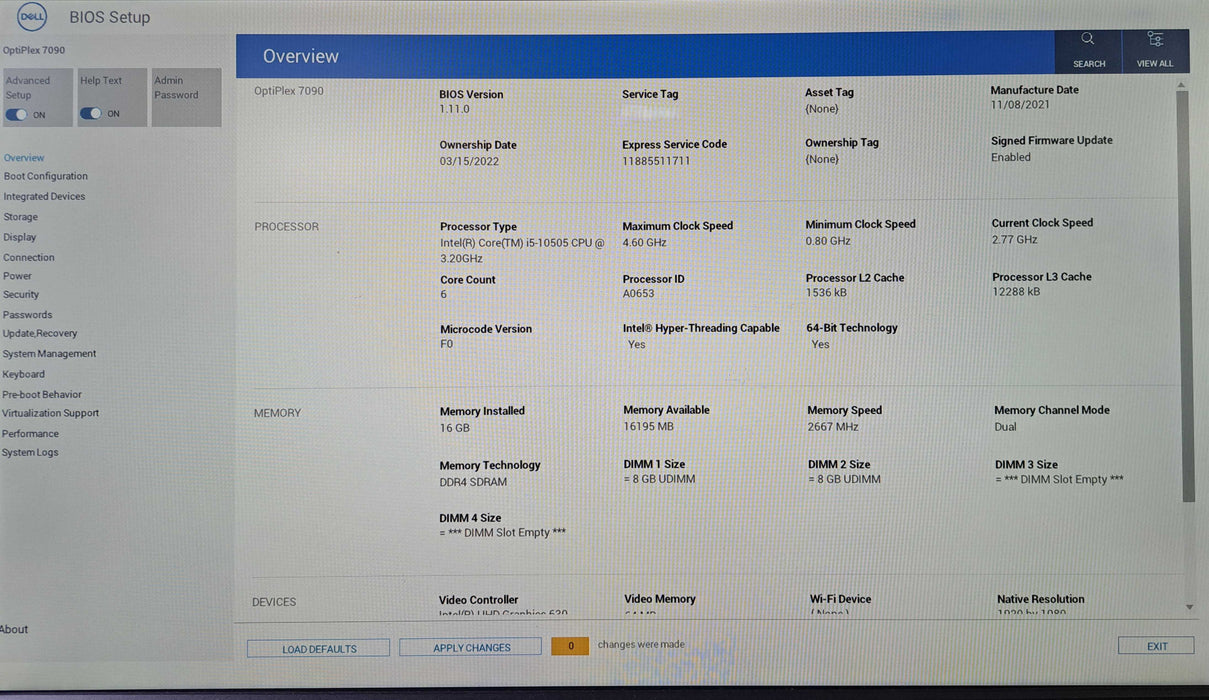The height and width of the screenshot is (700, 1209).
Task: Click Processor L2 Cache 1536 kB
Action: click(x=826, y=293)
